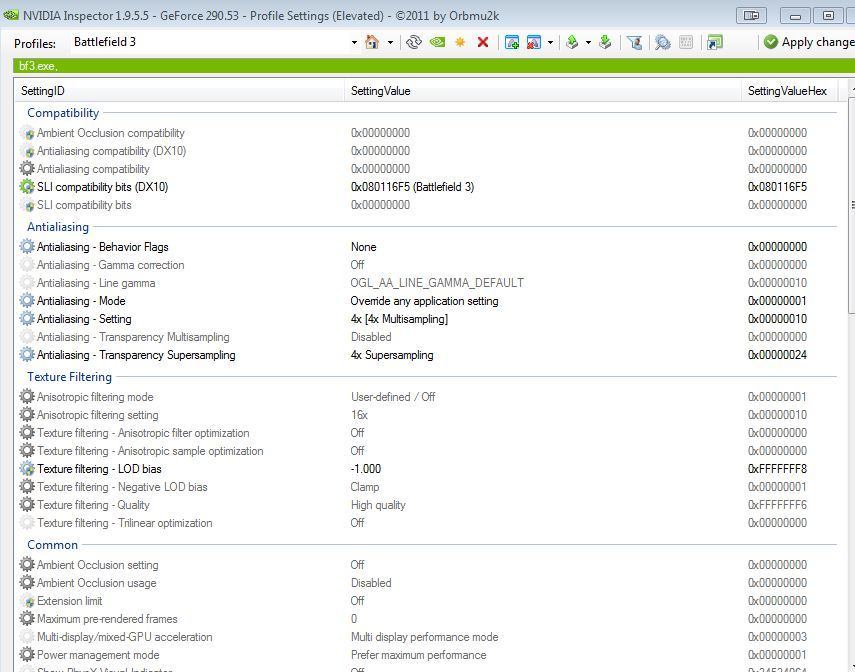Add application to profile icon
855x672 pixels.
point(511,42)
